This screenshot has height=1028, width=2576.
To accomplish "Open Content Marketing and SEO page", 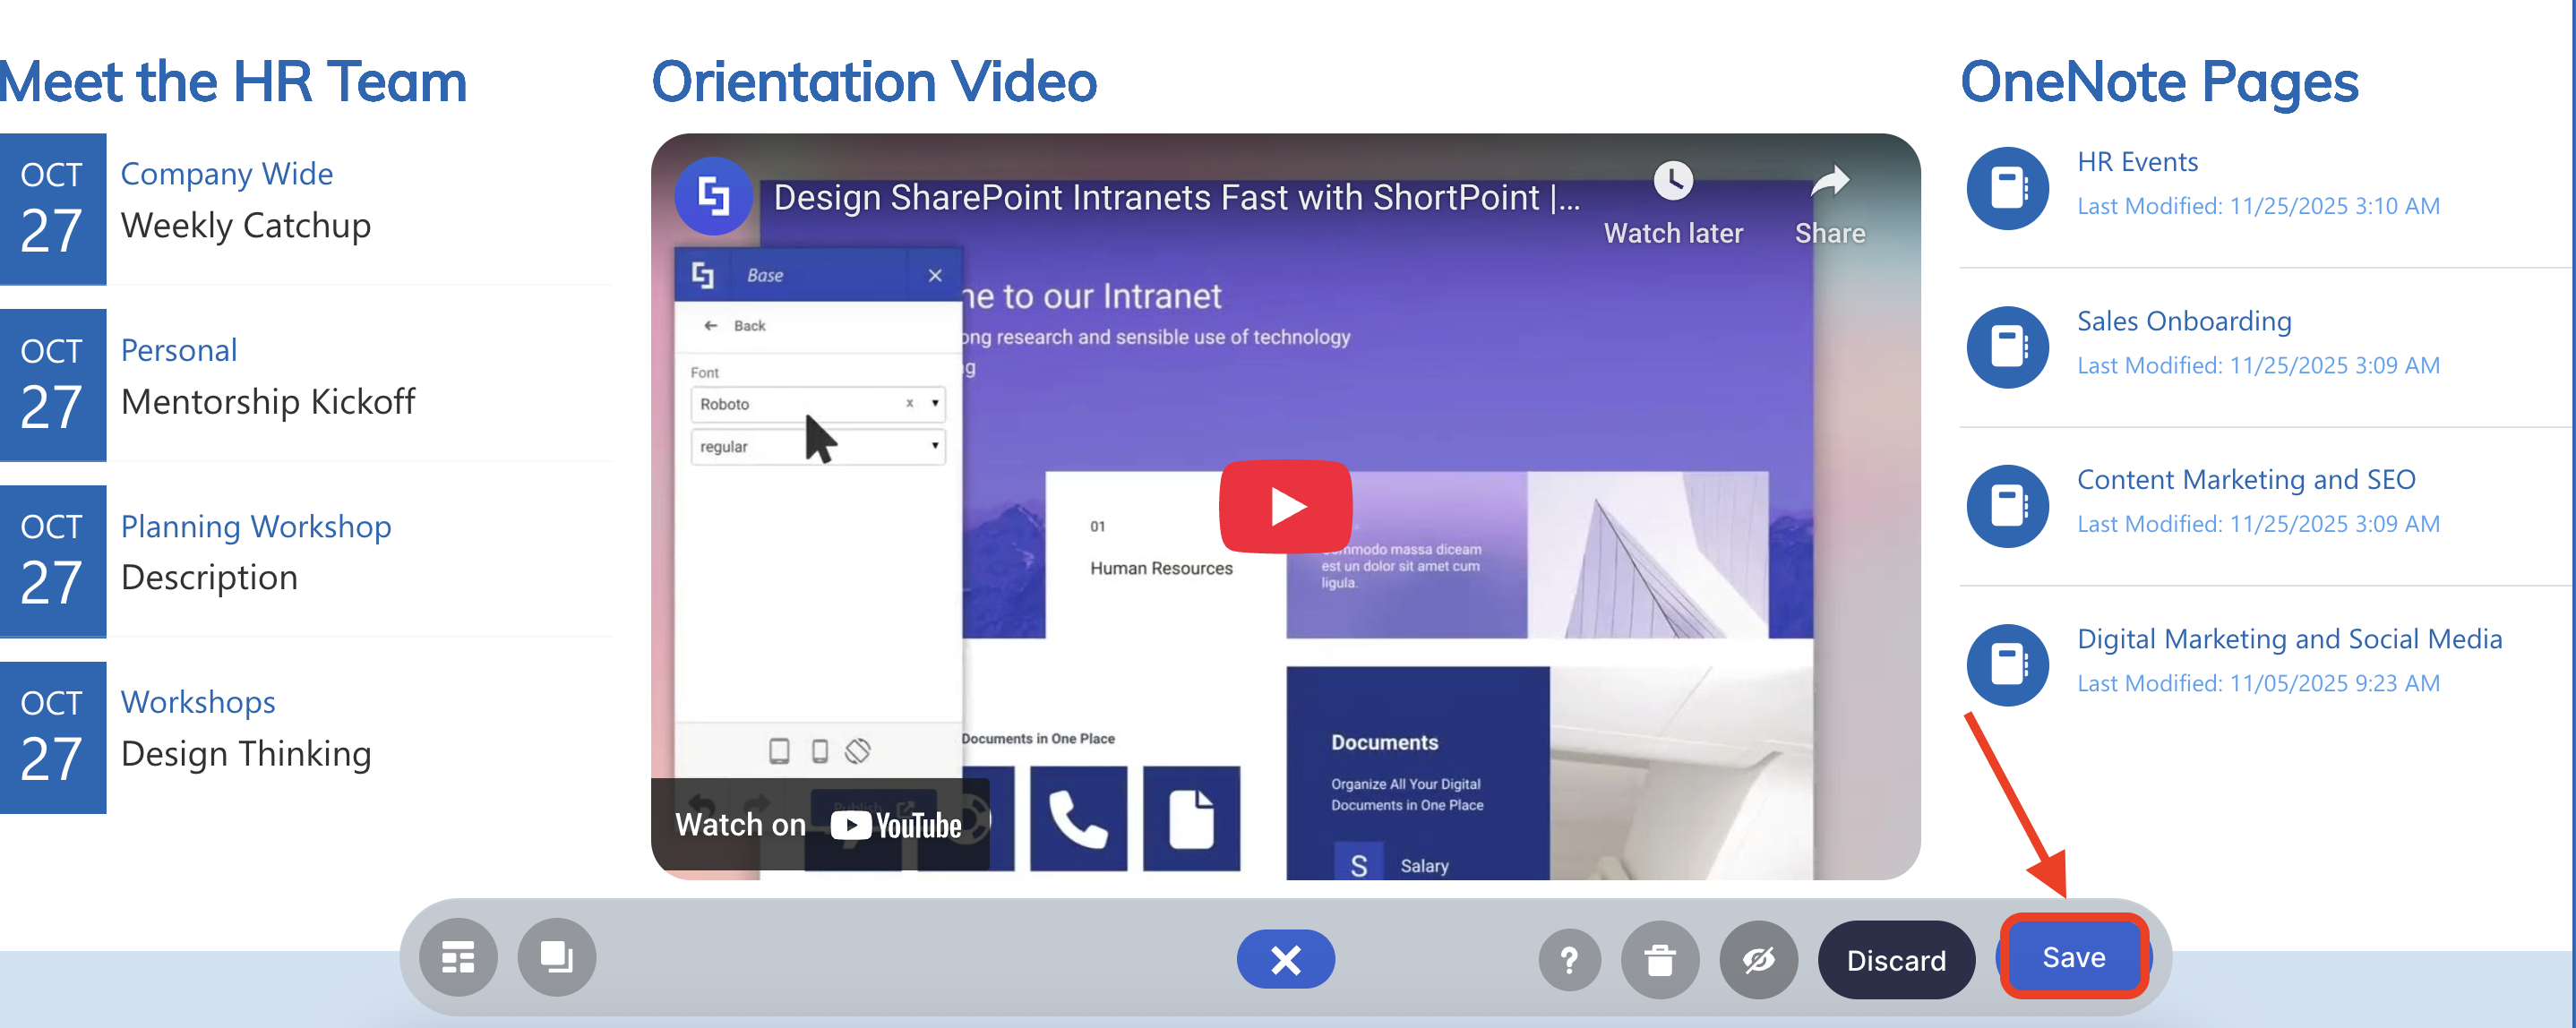I will click(x=2245, y=480).
